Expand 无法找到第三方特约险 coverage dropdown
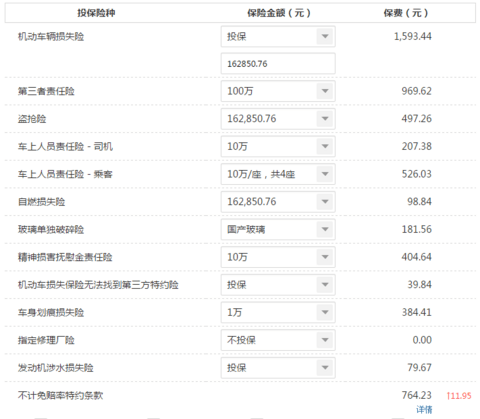This screenshot has height=419, width=480. (x=278, y=285)
